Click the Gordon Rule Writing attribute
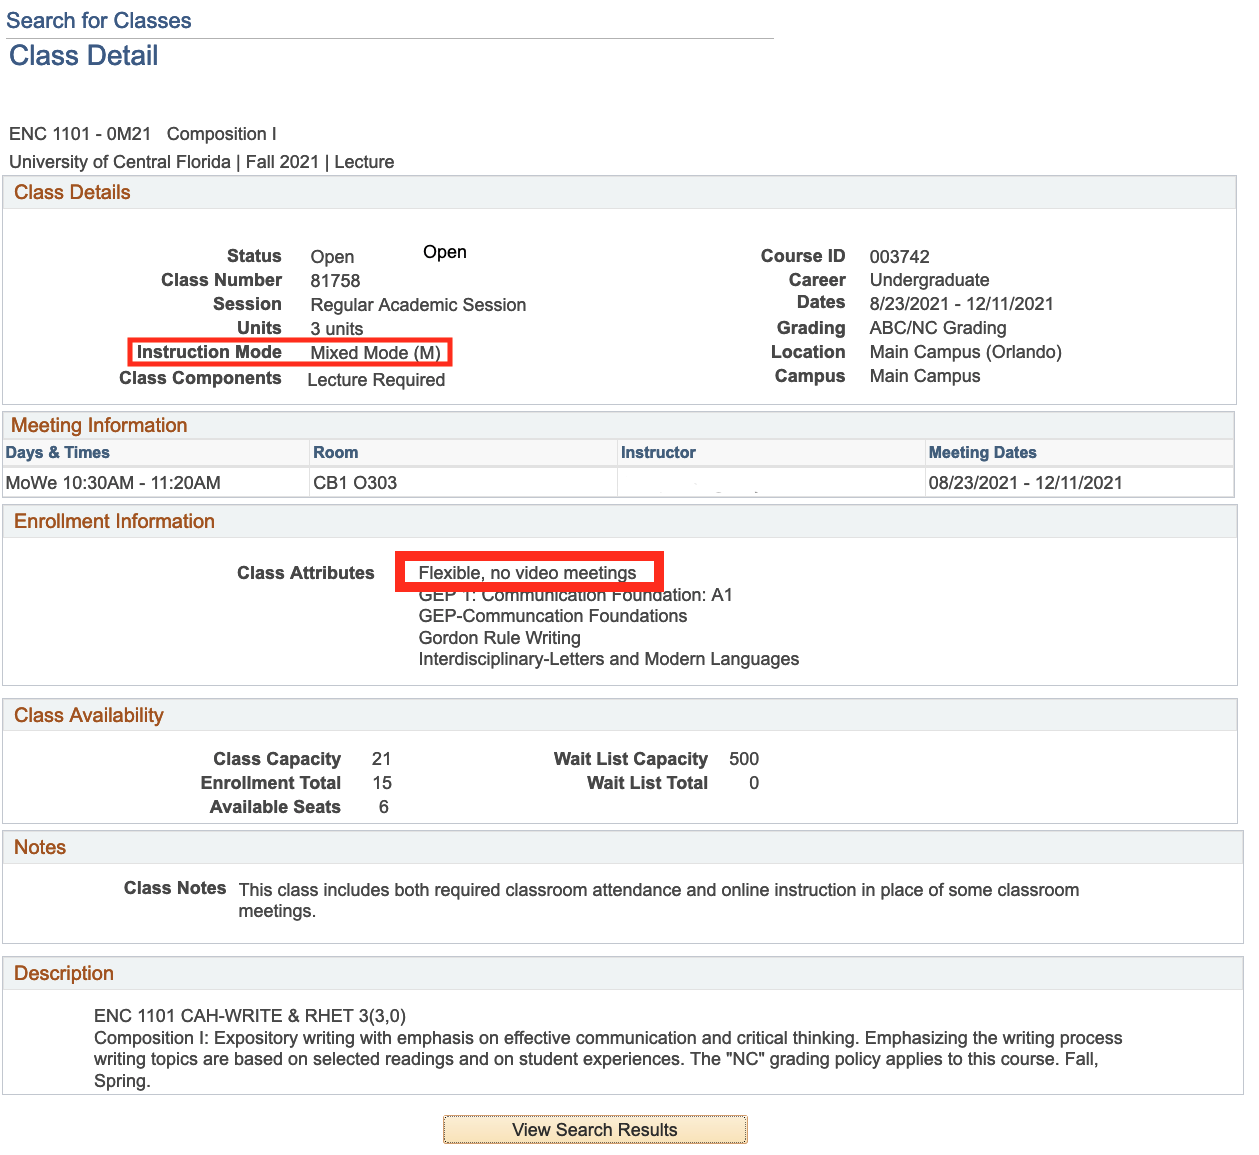 pyautogui.click(x=499, y=638)
